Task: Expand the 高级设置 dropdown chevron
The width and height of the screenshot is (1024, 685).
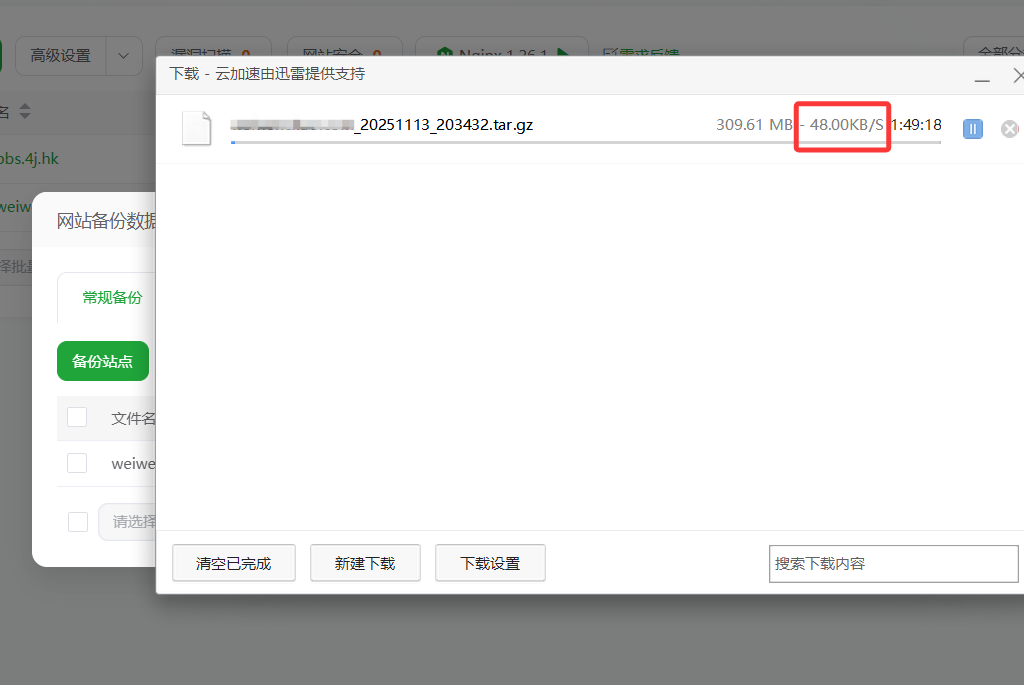Action: 124,56
